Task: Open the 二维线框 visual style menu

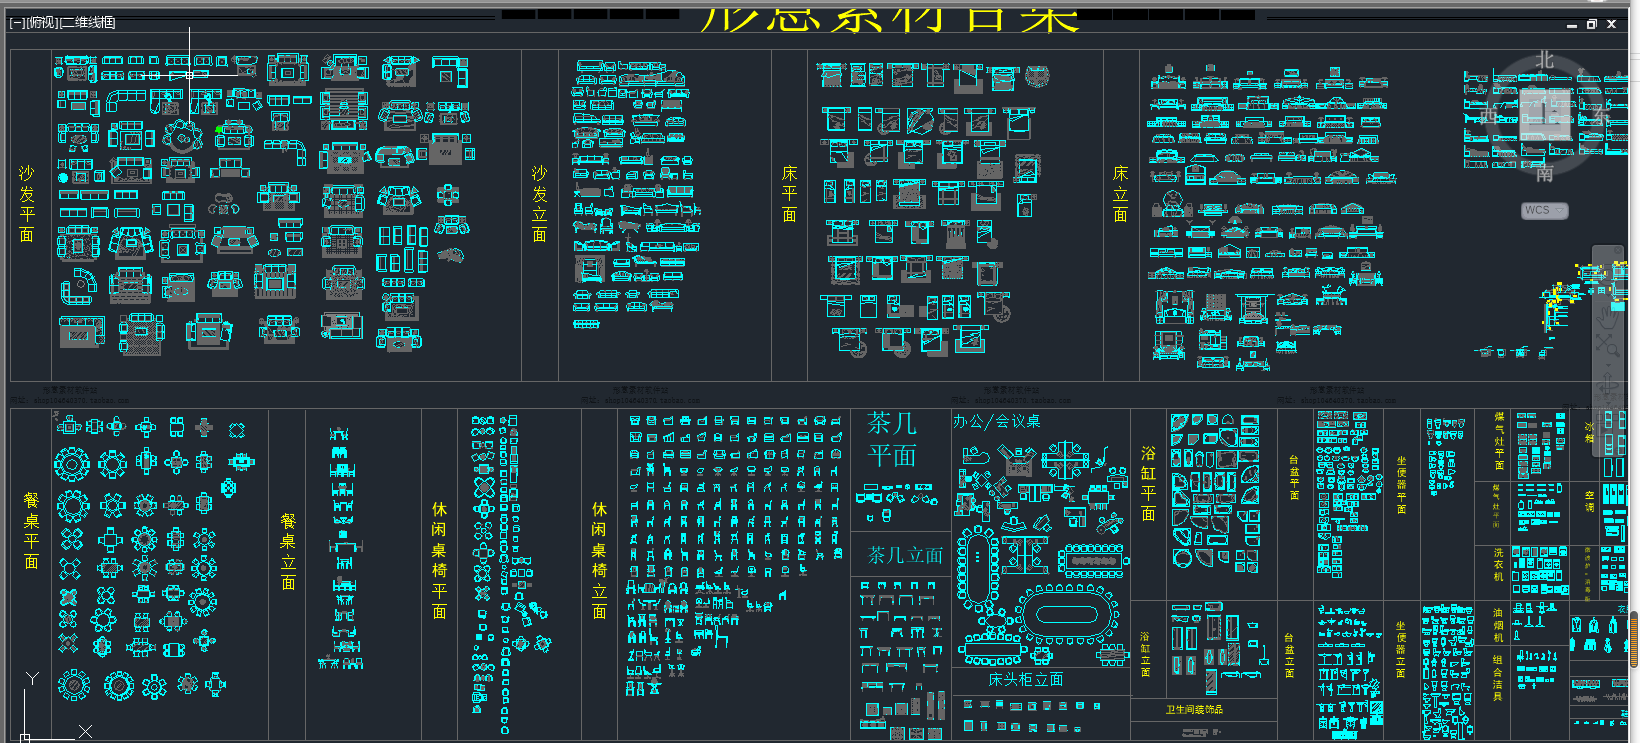Action: tap(89, 22)
